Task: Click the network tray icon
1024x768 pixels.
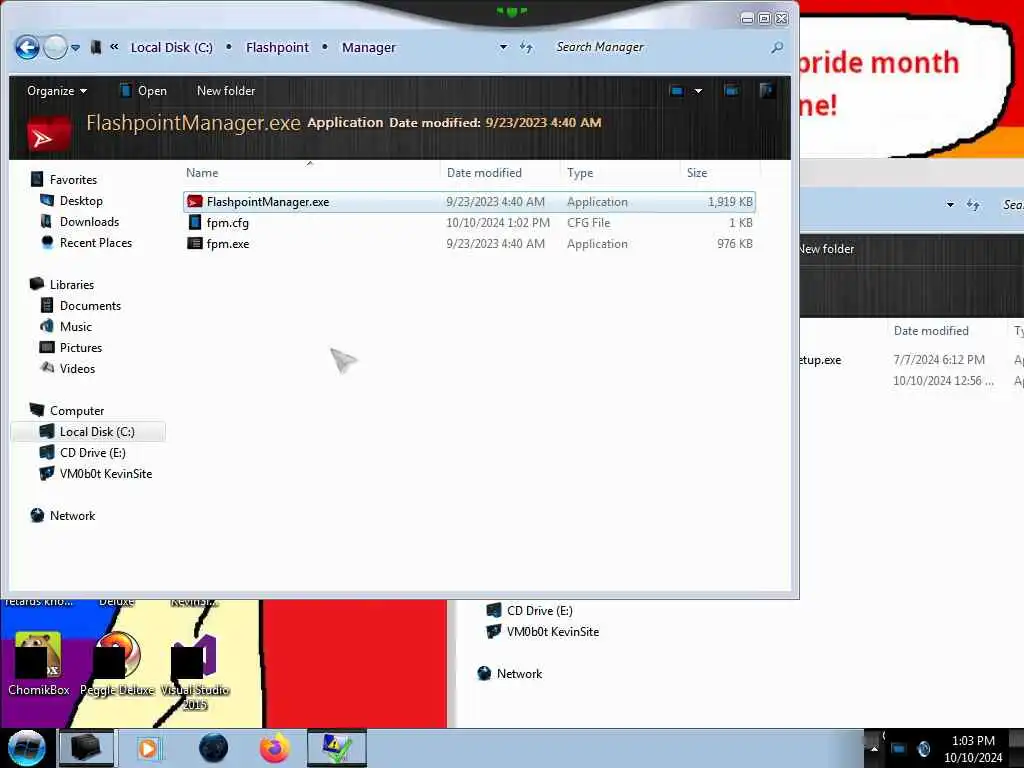Action: point(899,748)
